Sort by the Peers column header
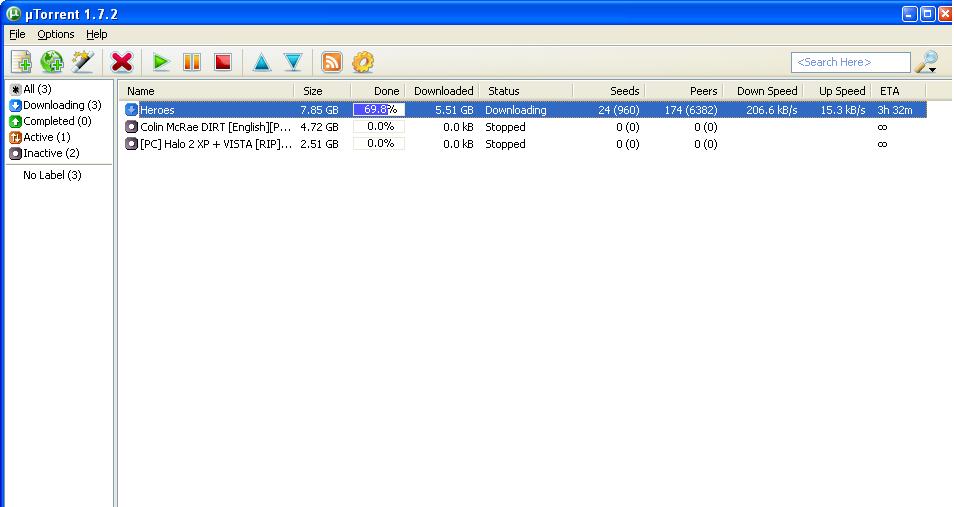This screenshot has height=507, width=954. coord(684,91)
